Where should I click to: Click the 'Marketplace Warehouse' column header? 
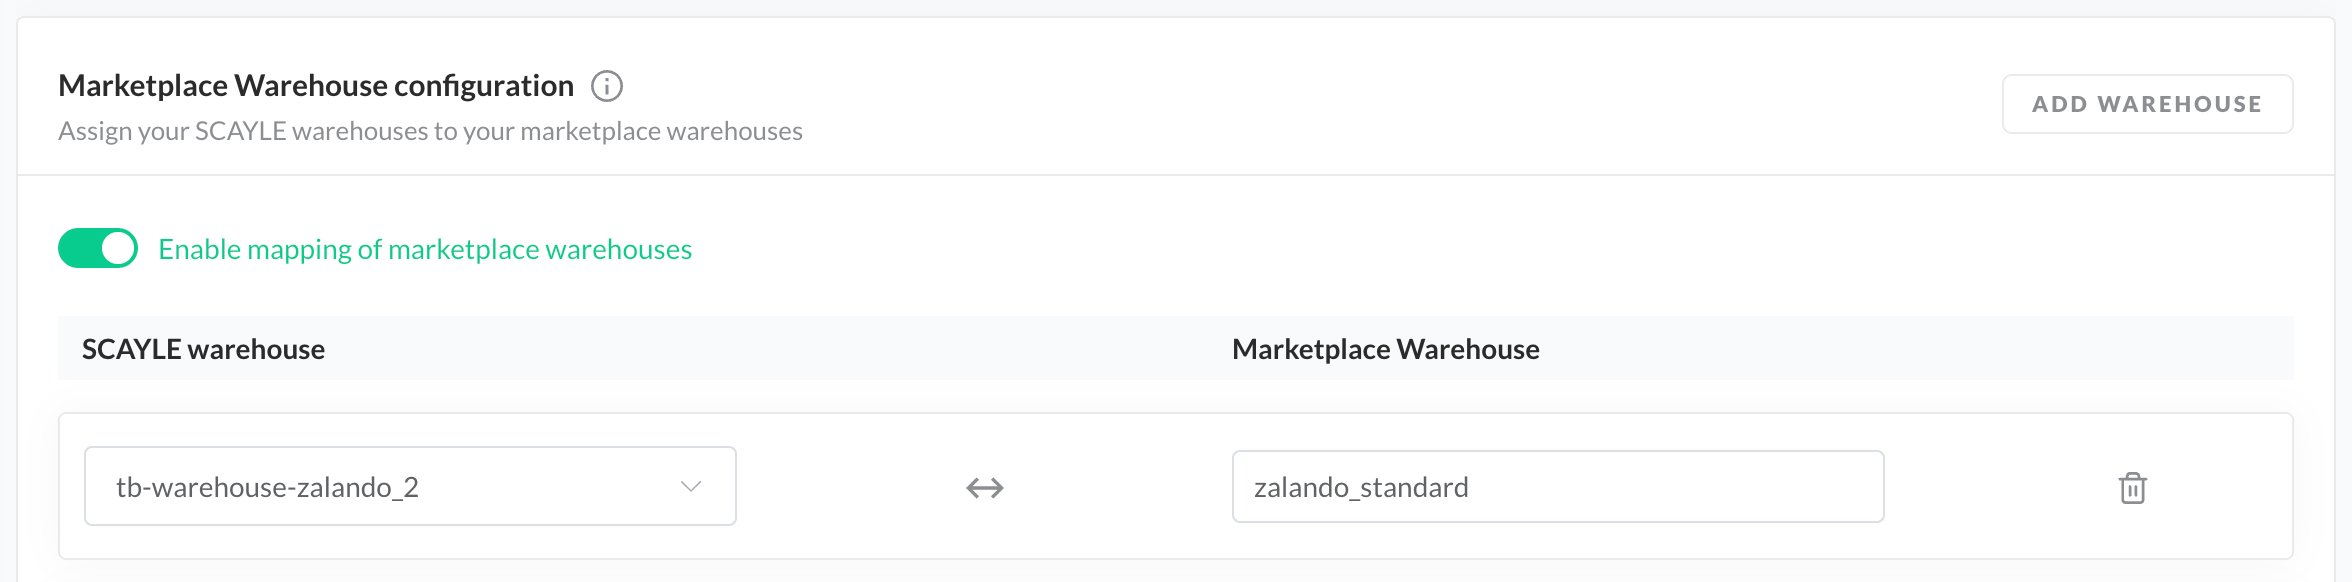tap(1385, 350)
